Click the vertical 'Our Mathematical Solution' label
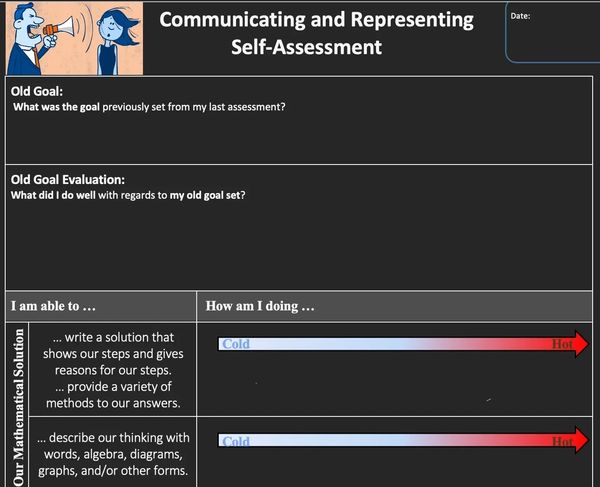The height and width of the screenshot is (487, 600). (18, 407)
